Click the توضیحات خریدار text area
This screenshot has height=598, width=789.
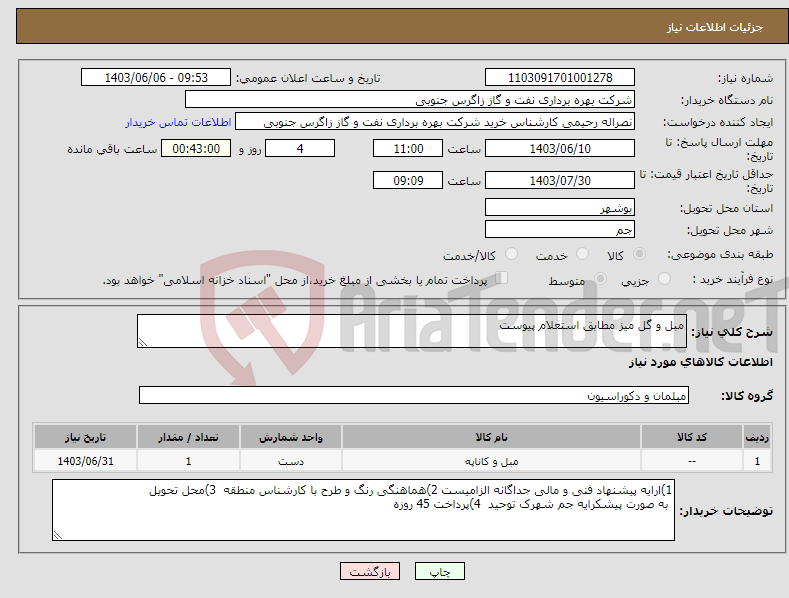pos(363,510)
